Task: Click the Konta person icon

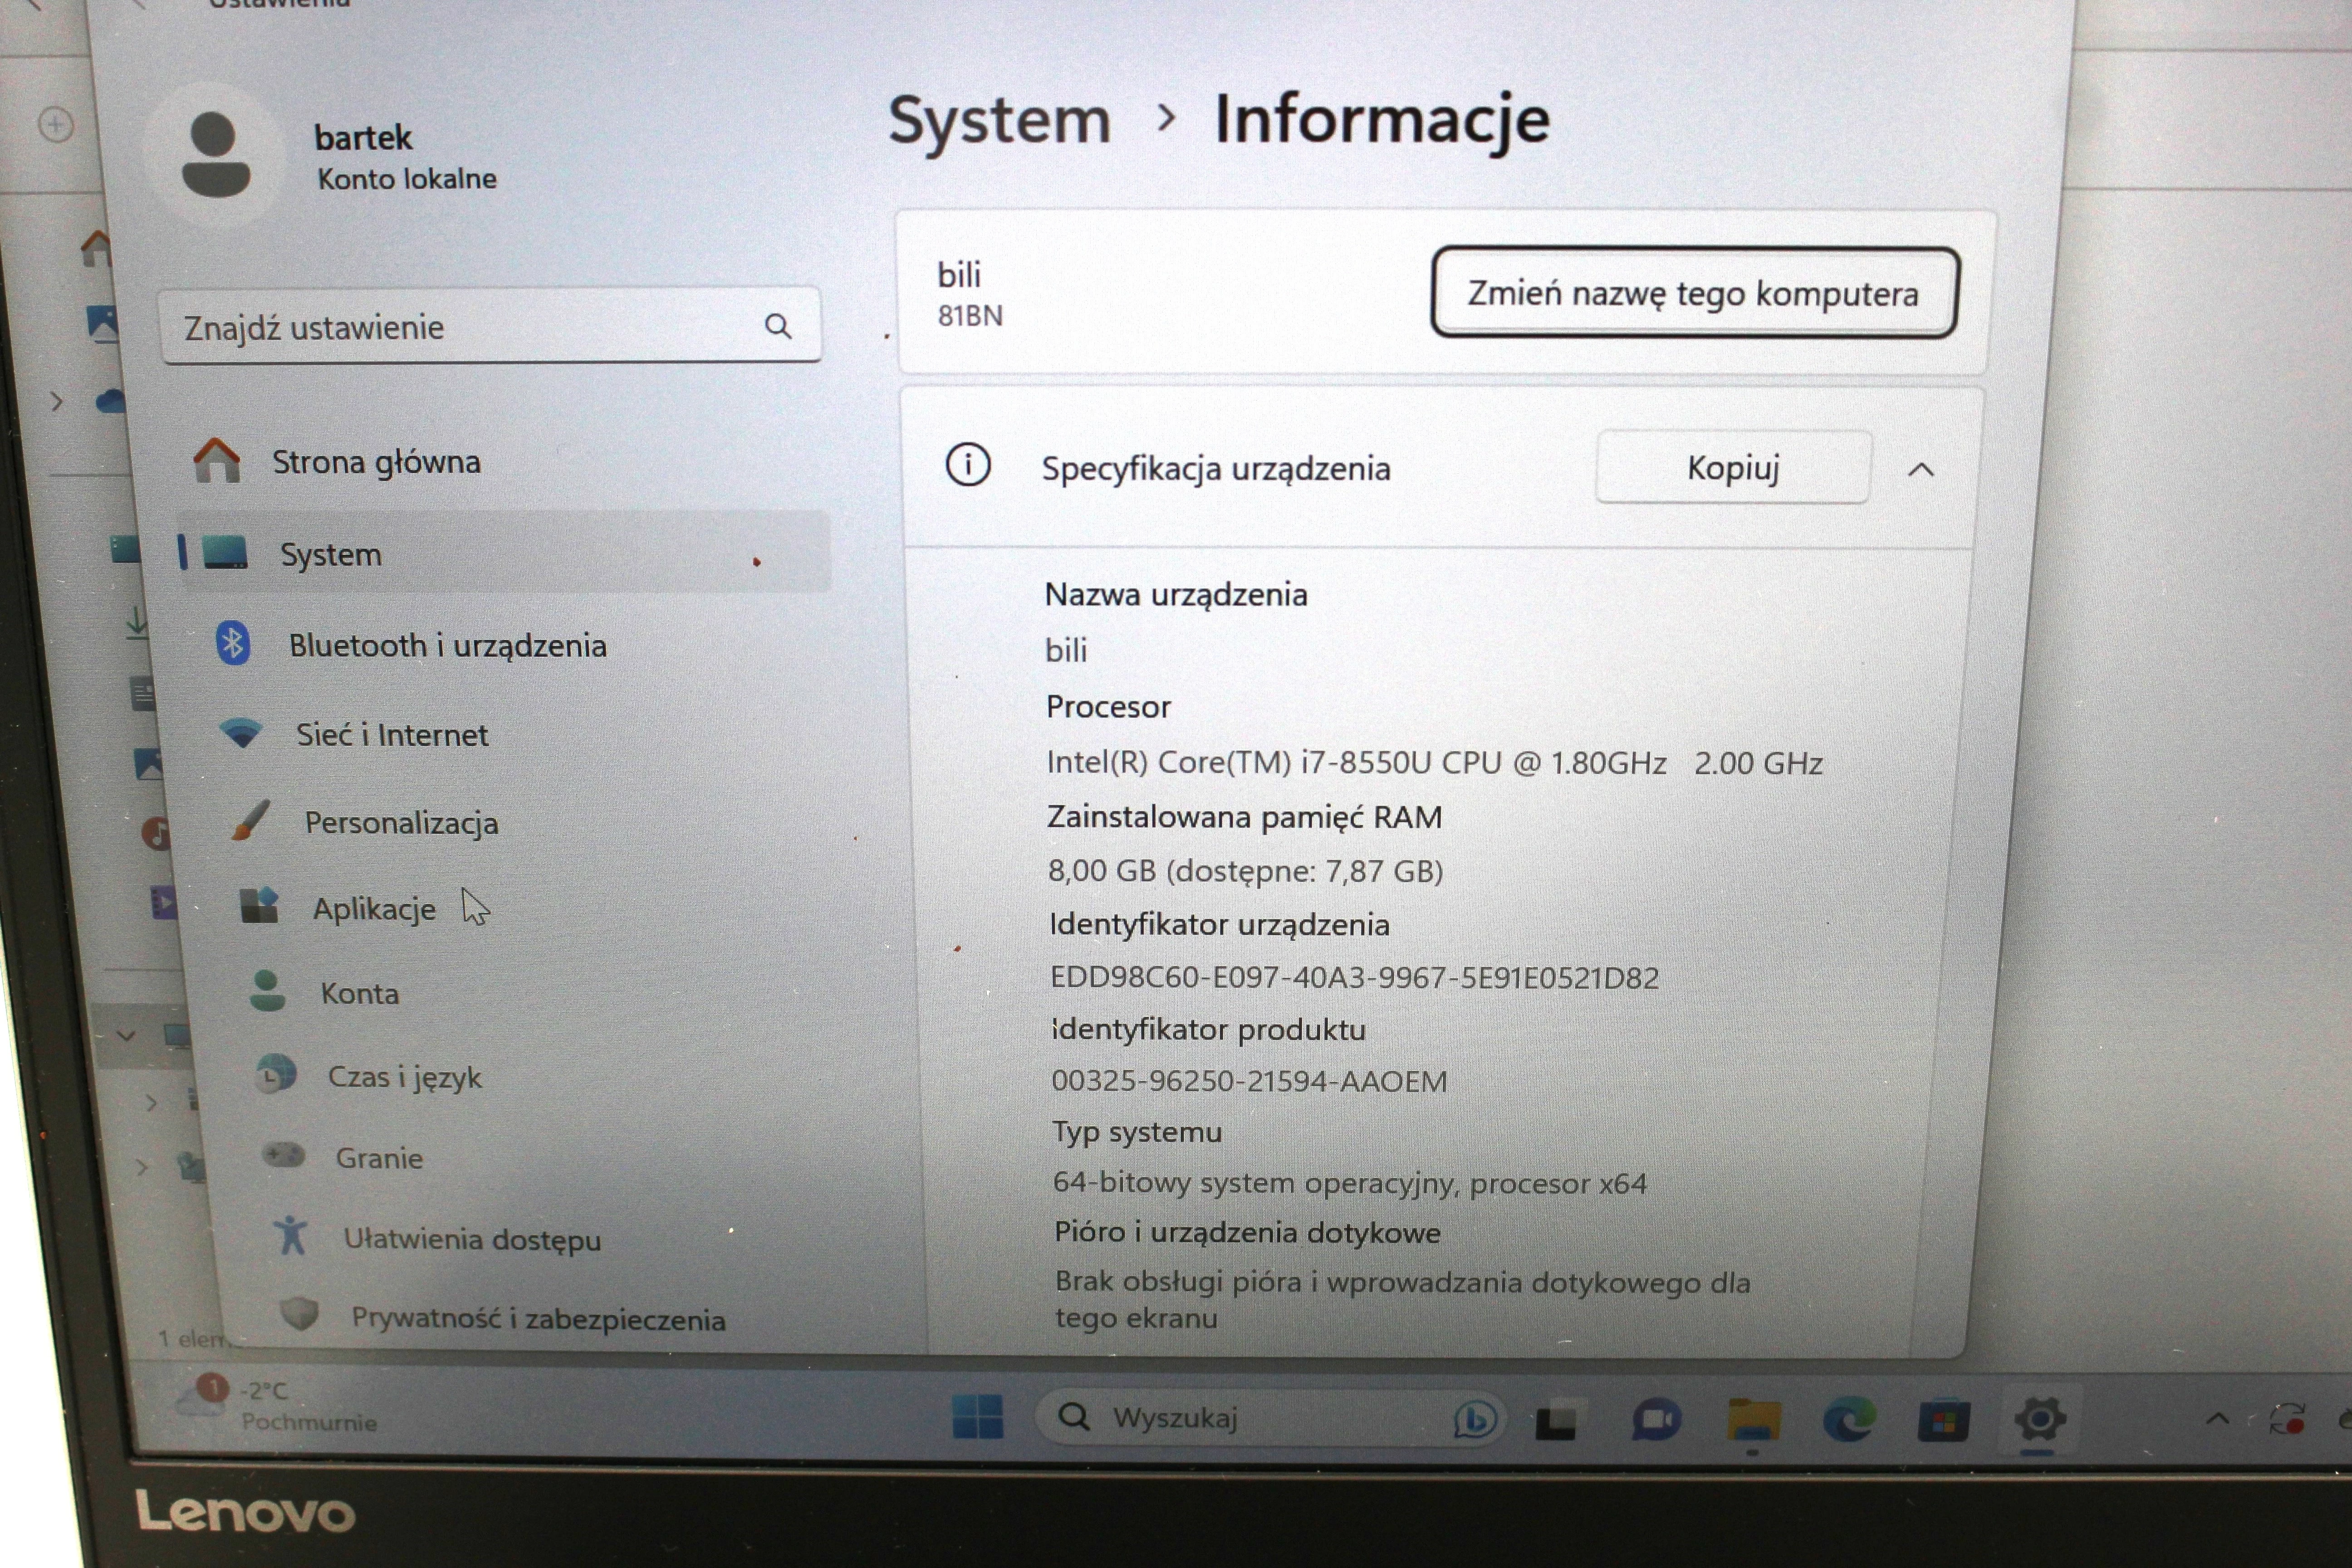Action: 267,990
